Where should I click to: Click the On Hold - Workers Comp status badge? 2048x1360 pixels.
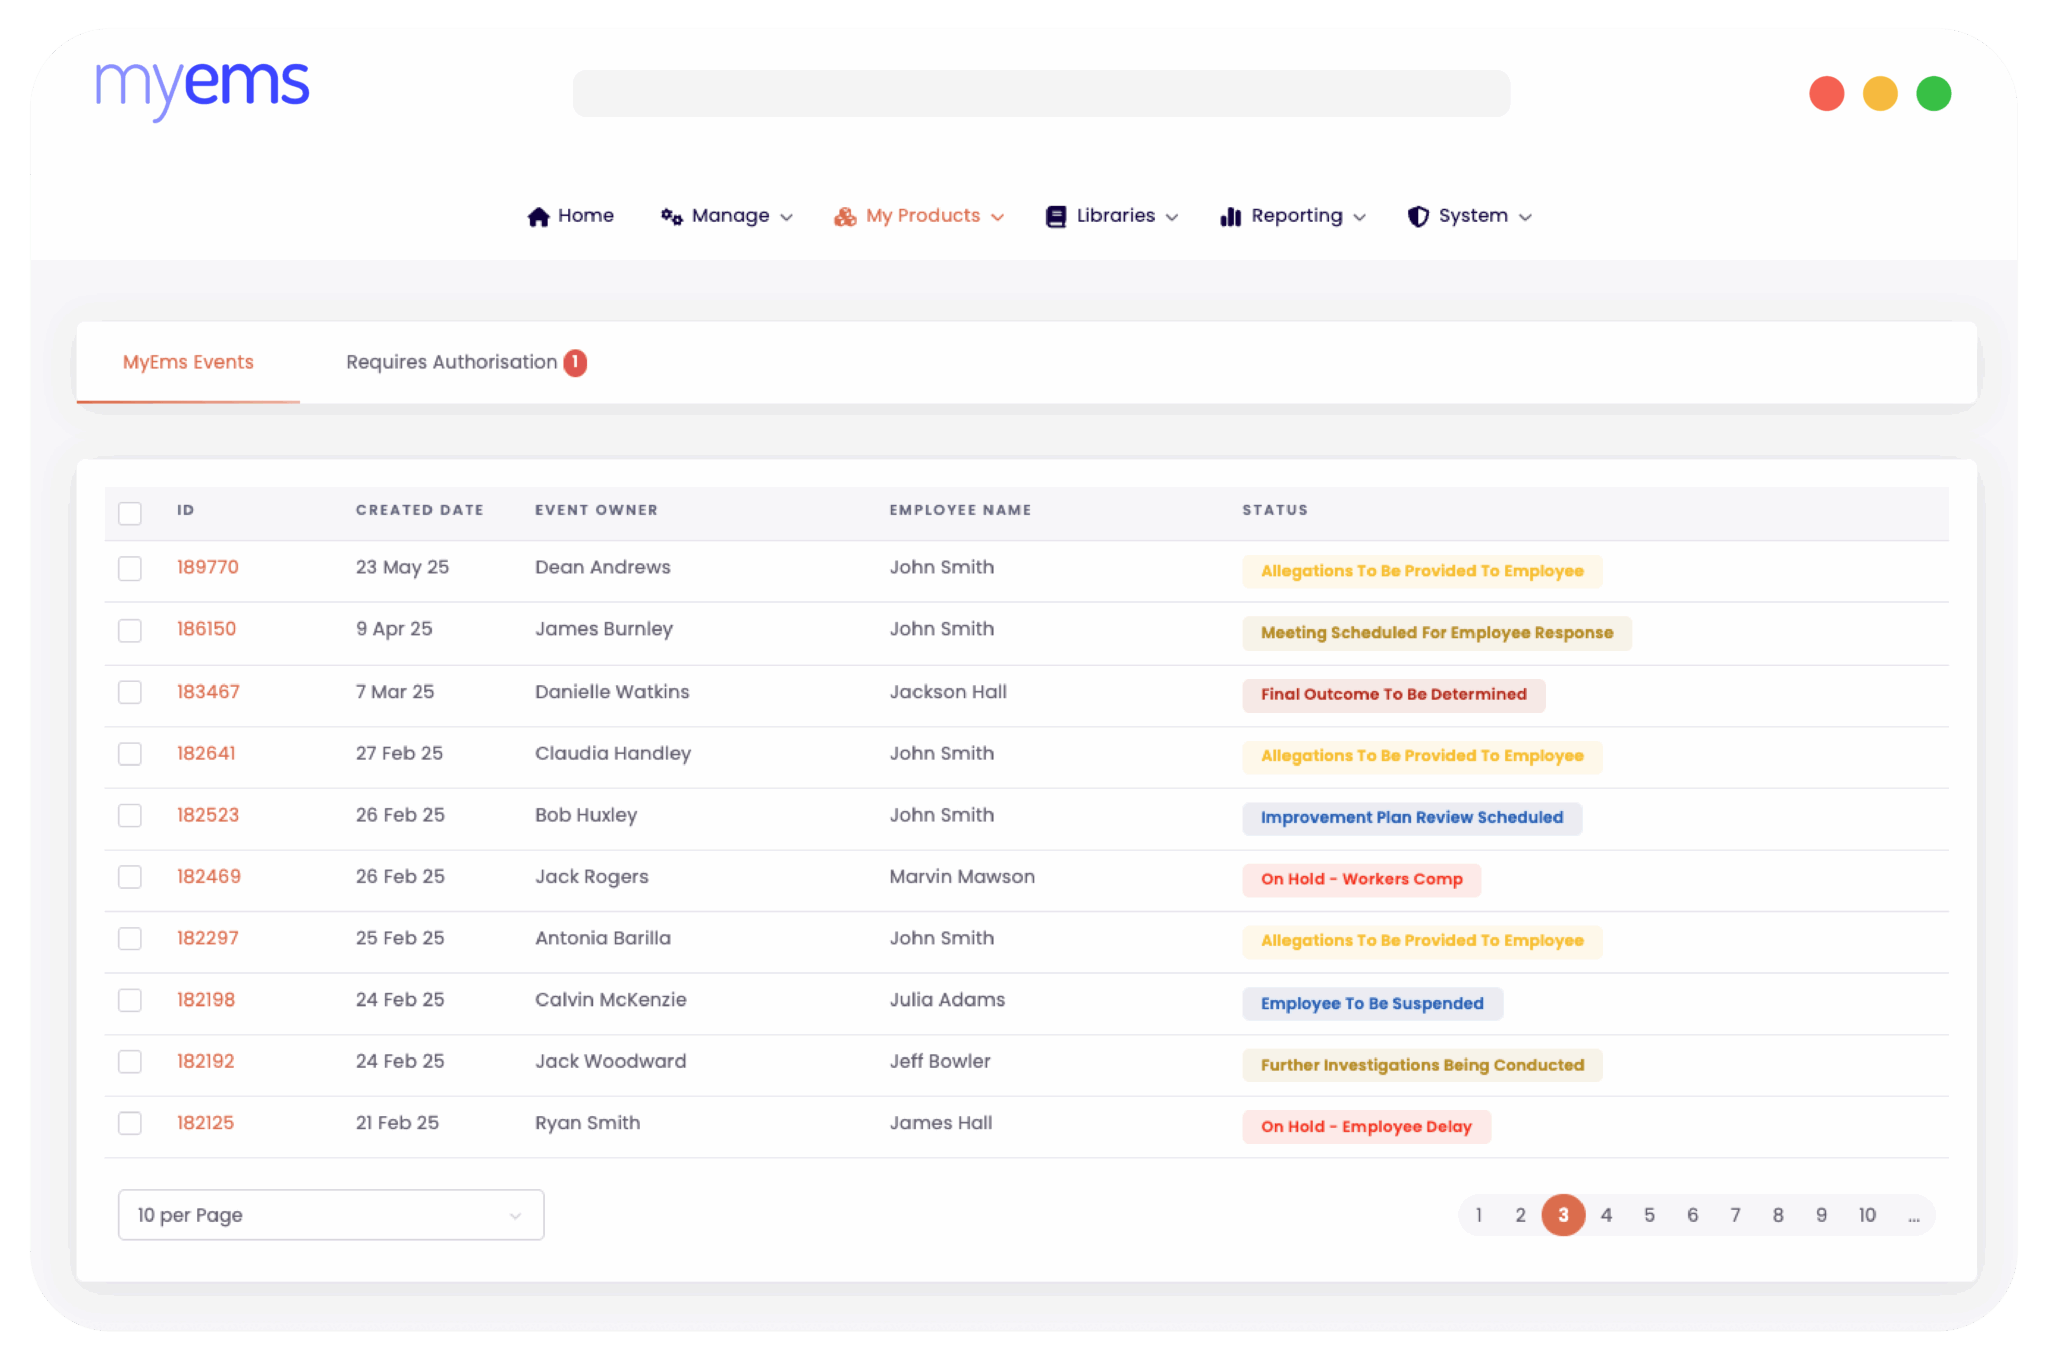pyautogui.click(x=1361, y=879)
